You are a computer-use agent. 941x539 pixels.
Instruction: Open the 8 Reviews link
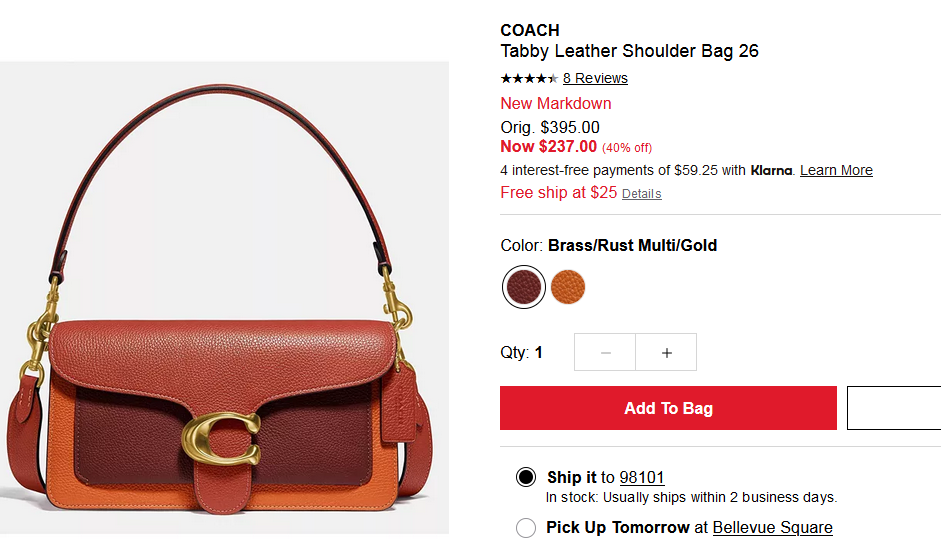(x=595, y=78)
